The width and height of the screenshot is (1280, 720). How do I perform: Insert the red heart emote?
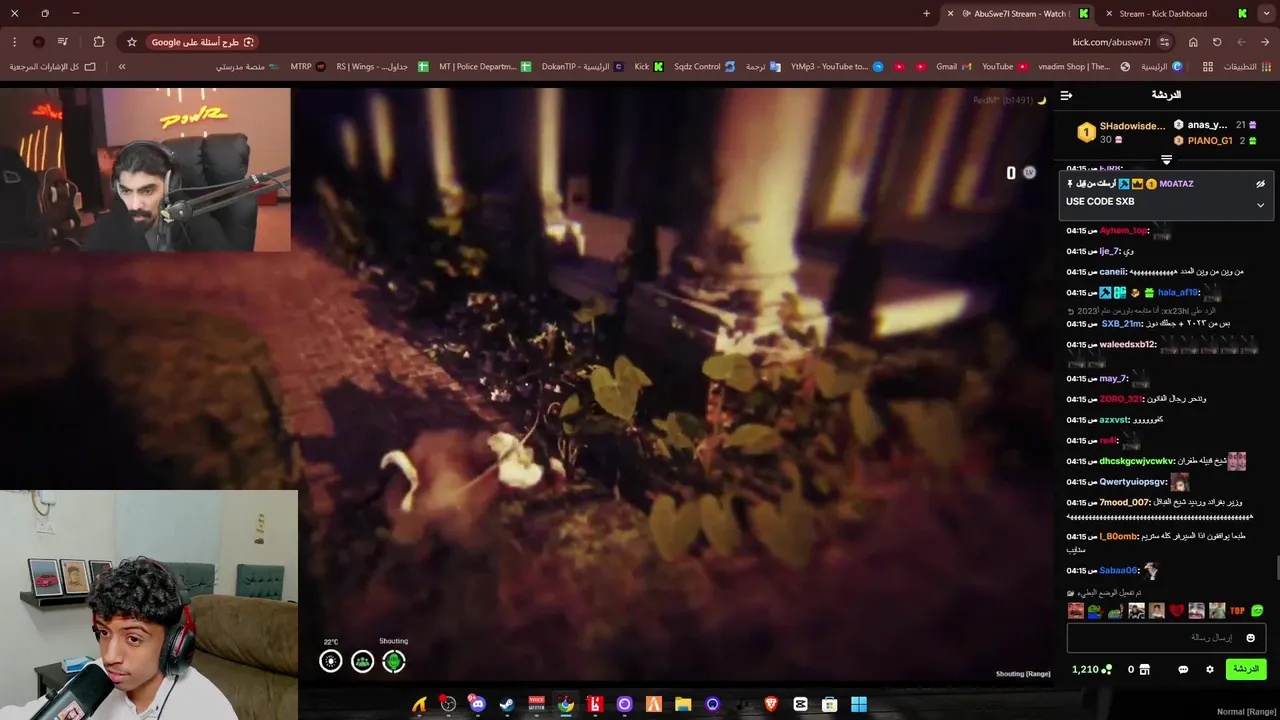pyautogui.click(x=1177, y=611)
